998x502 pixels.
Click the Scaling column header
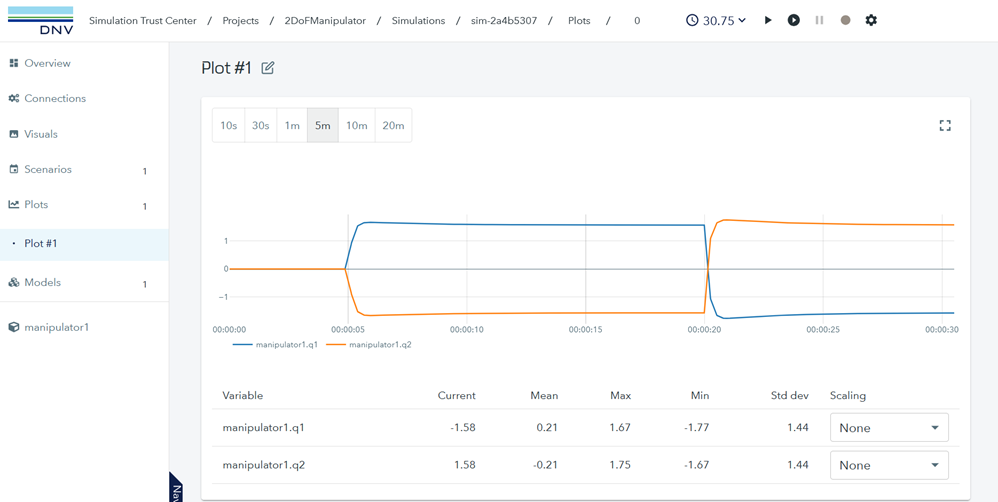click(848, 396)
